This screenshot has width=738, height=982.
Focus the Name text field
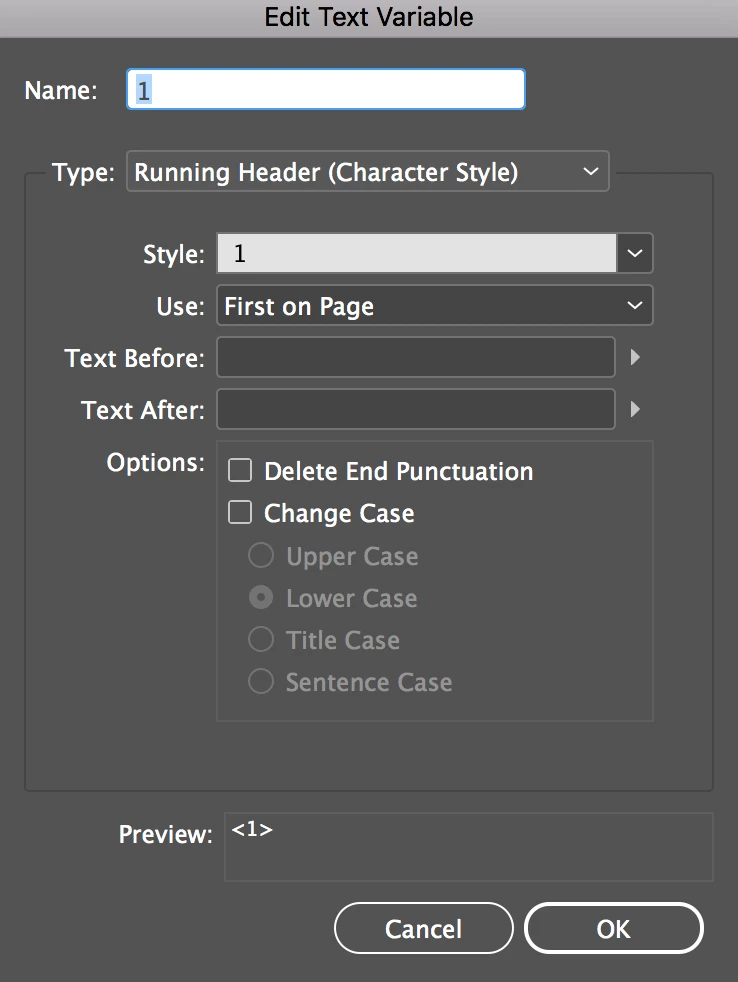pos(325,90)
